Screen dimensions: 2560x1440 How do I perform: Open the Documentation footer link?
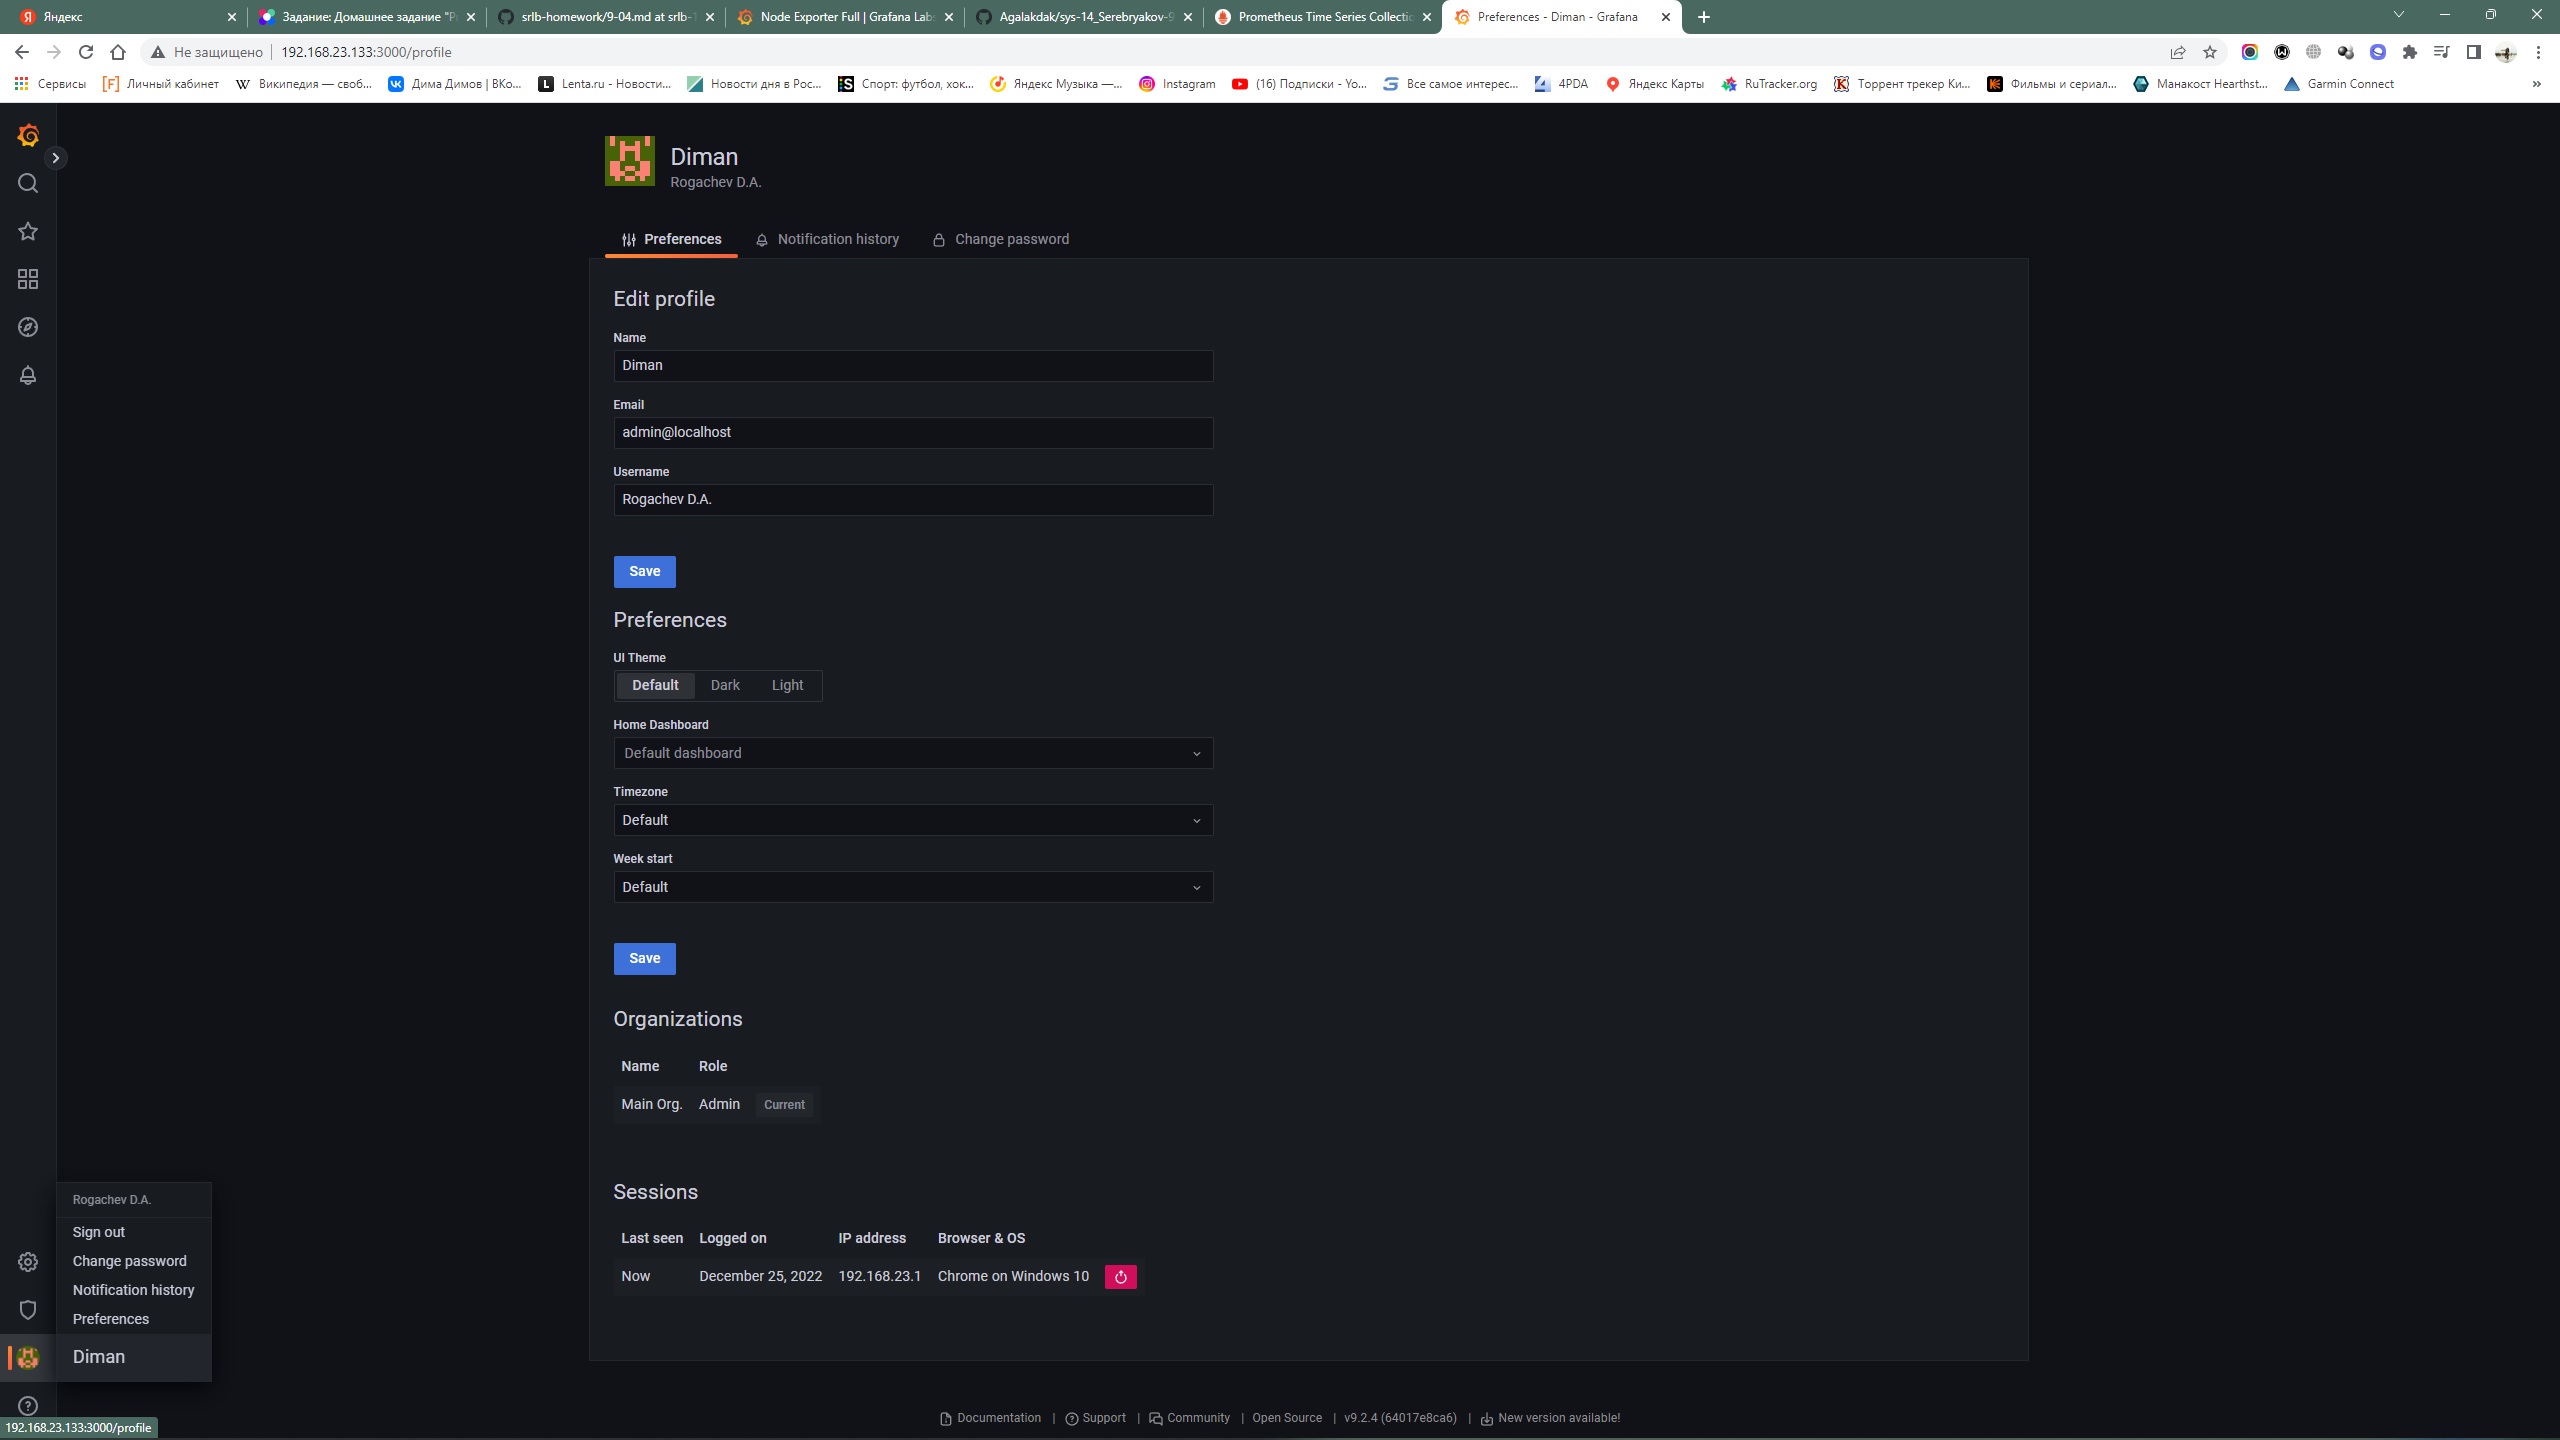pos(997,1417)
